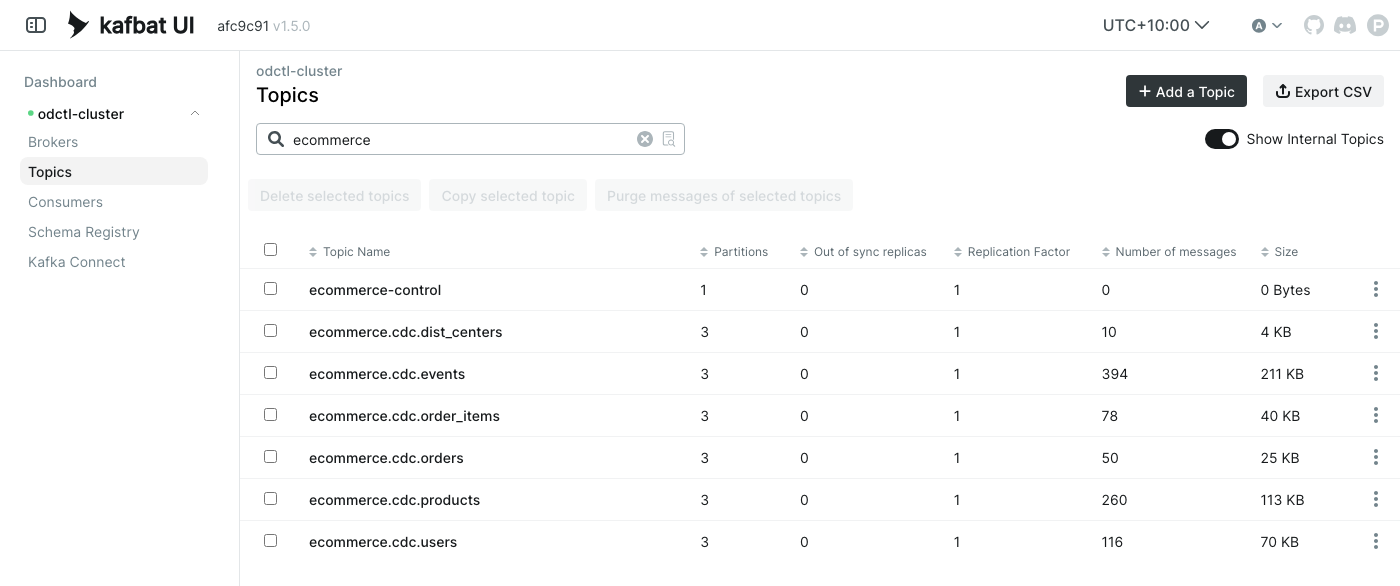Open the Discord community icon

pos(1345,25)
